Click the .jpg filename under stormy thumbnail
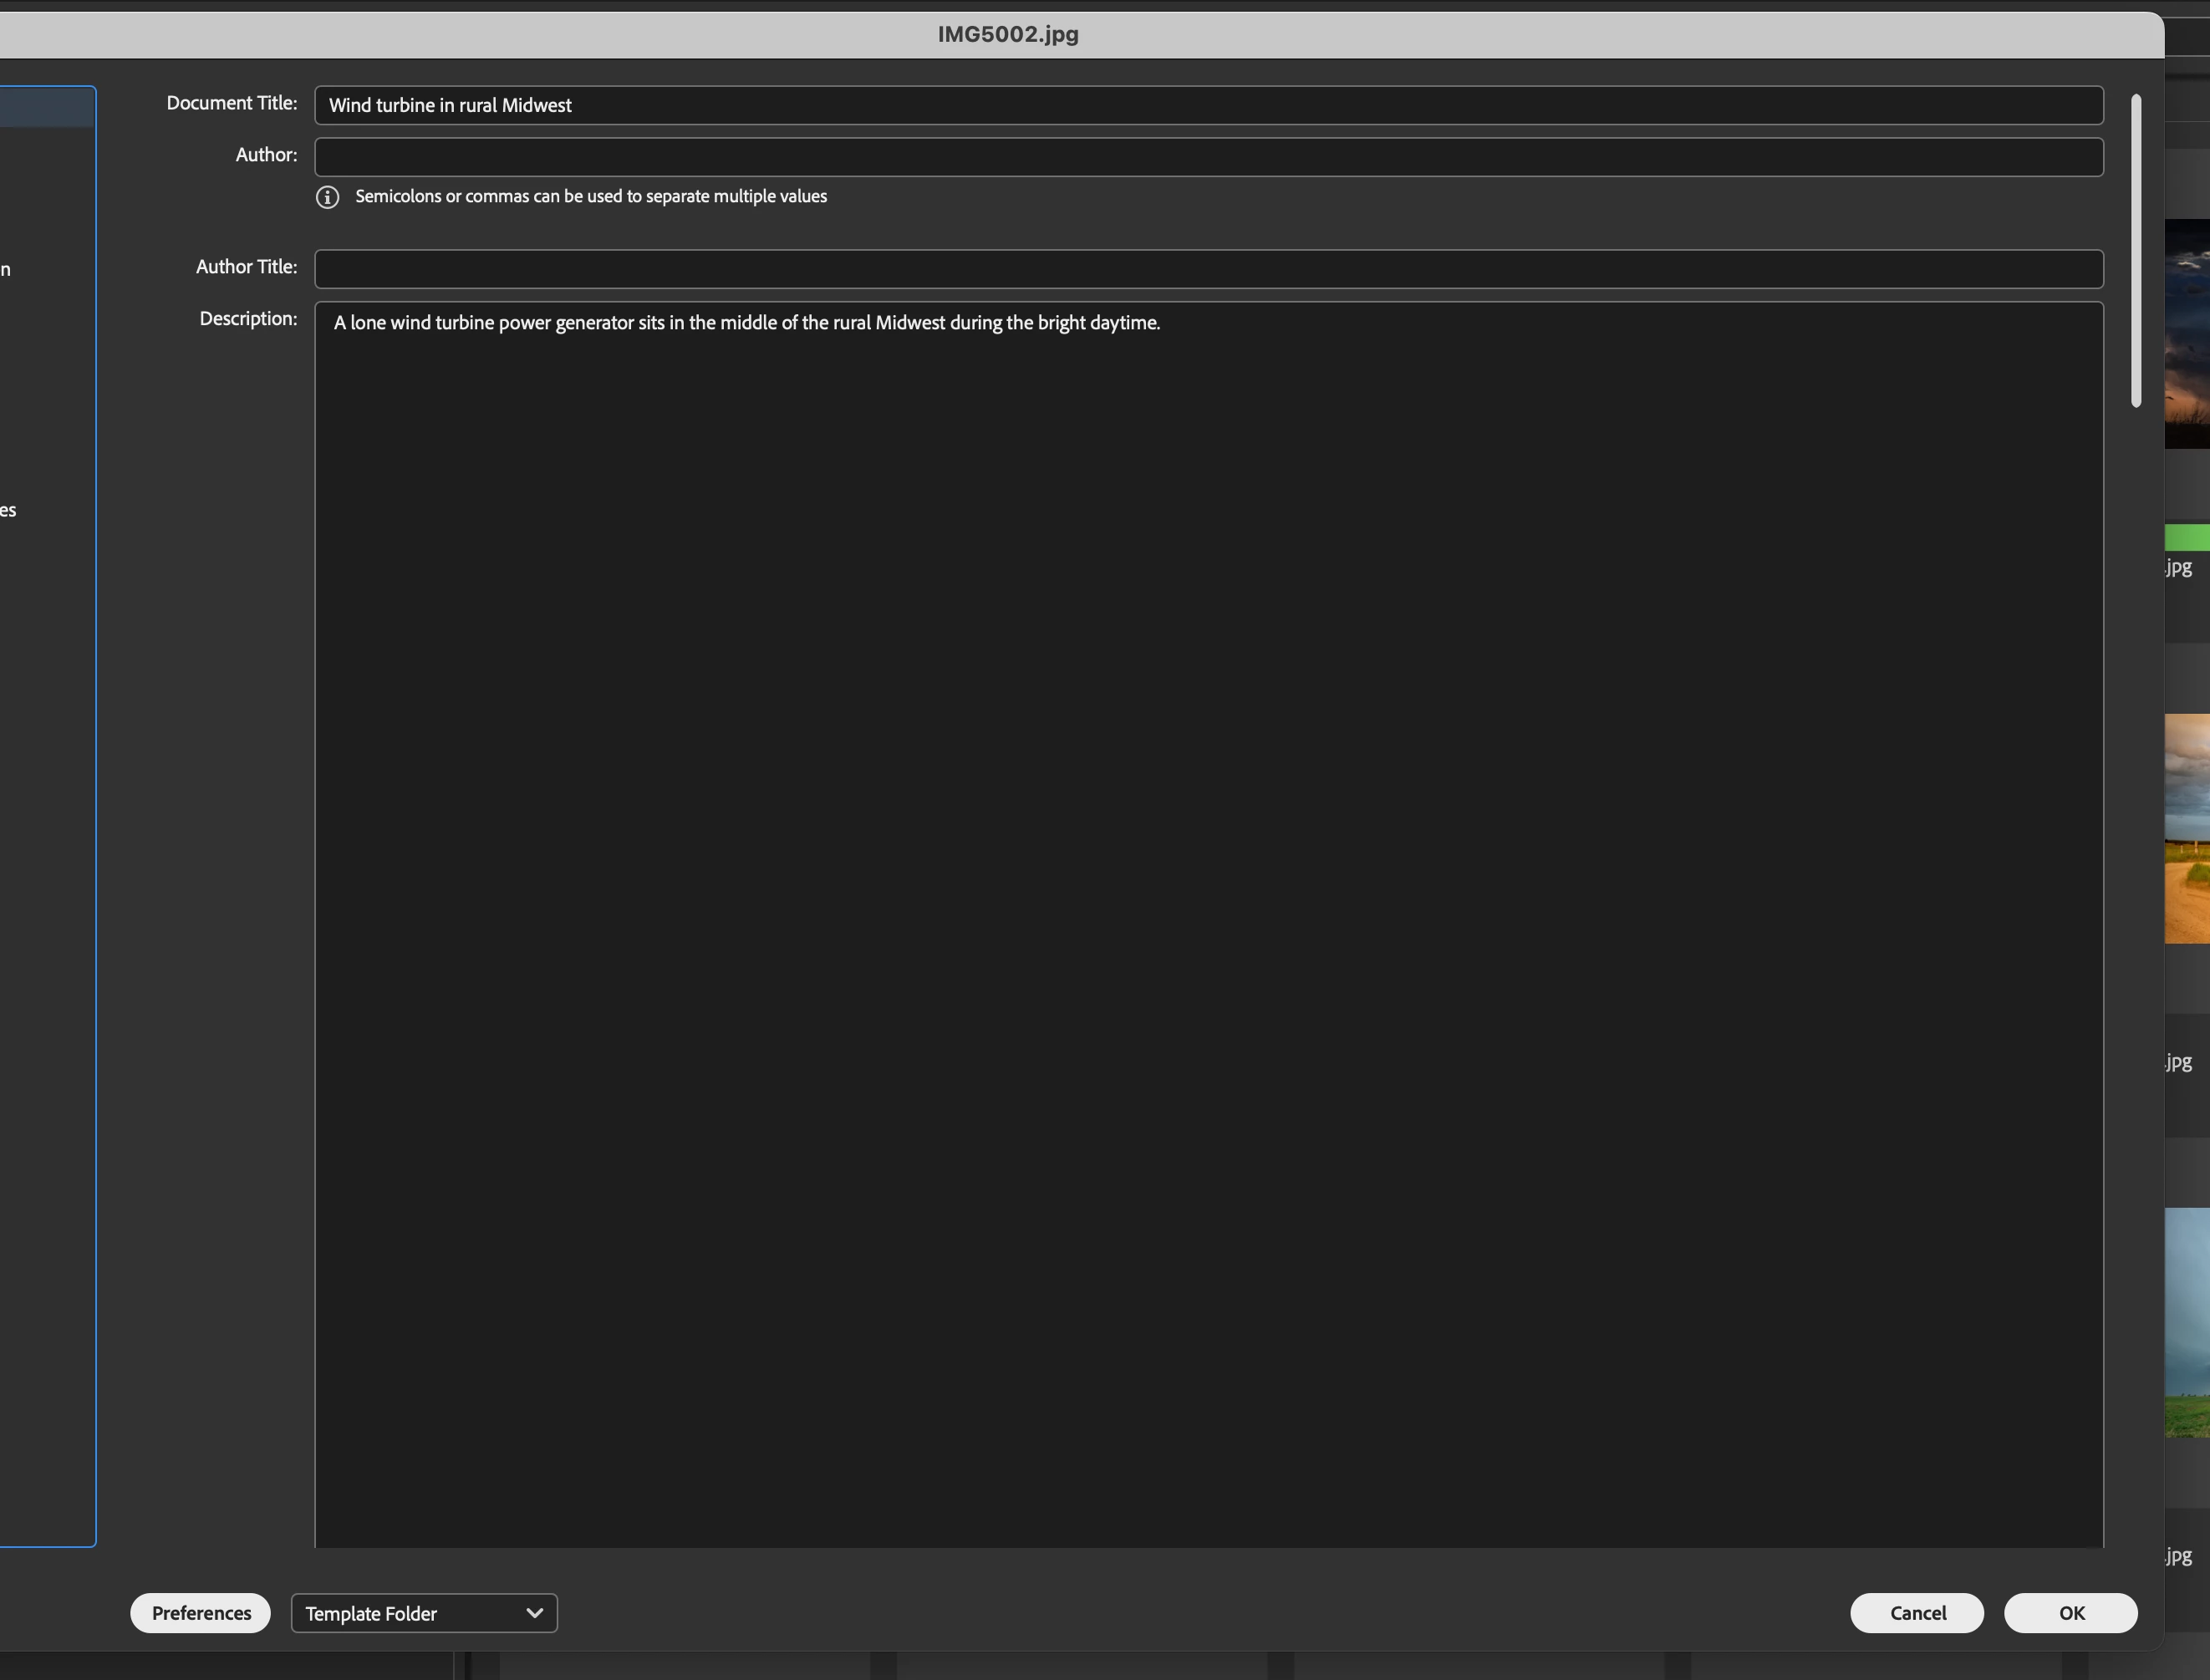2210x1680 pixels. 2179,567
